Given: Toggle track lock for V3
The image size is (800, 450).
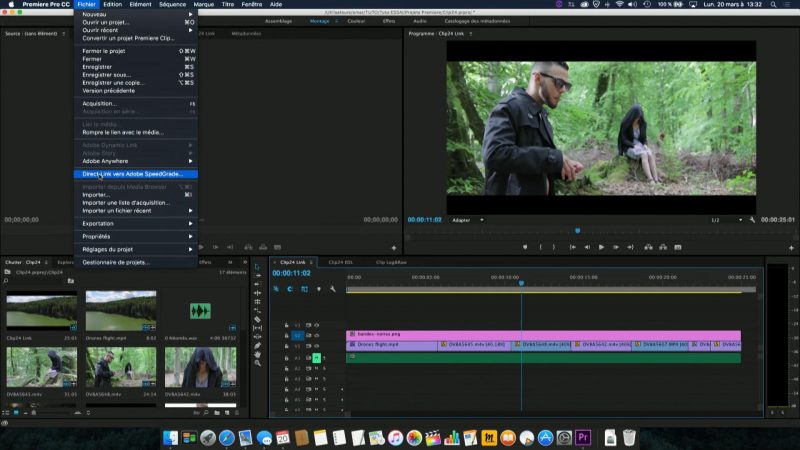Looking at the screenshot, I should coord(287,325).
